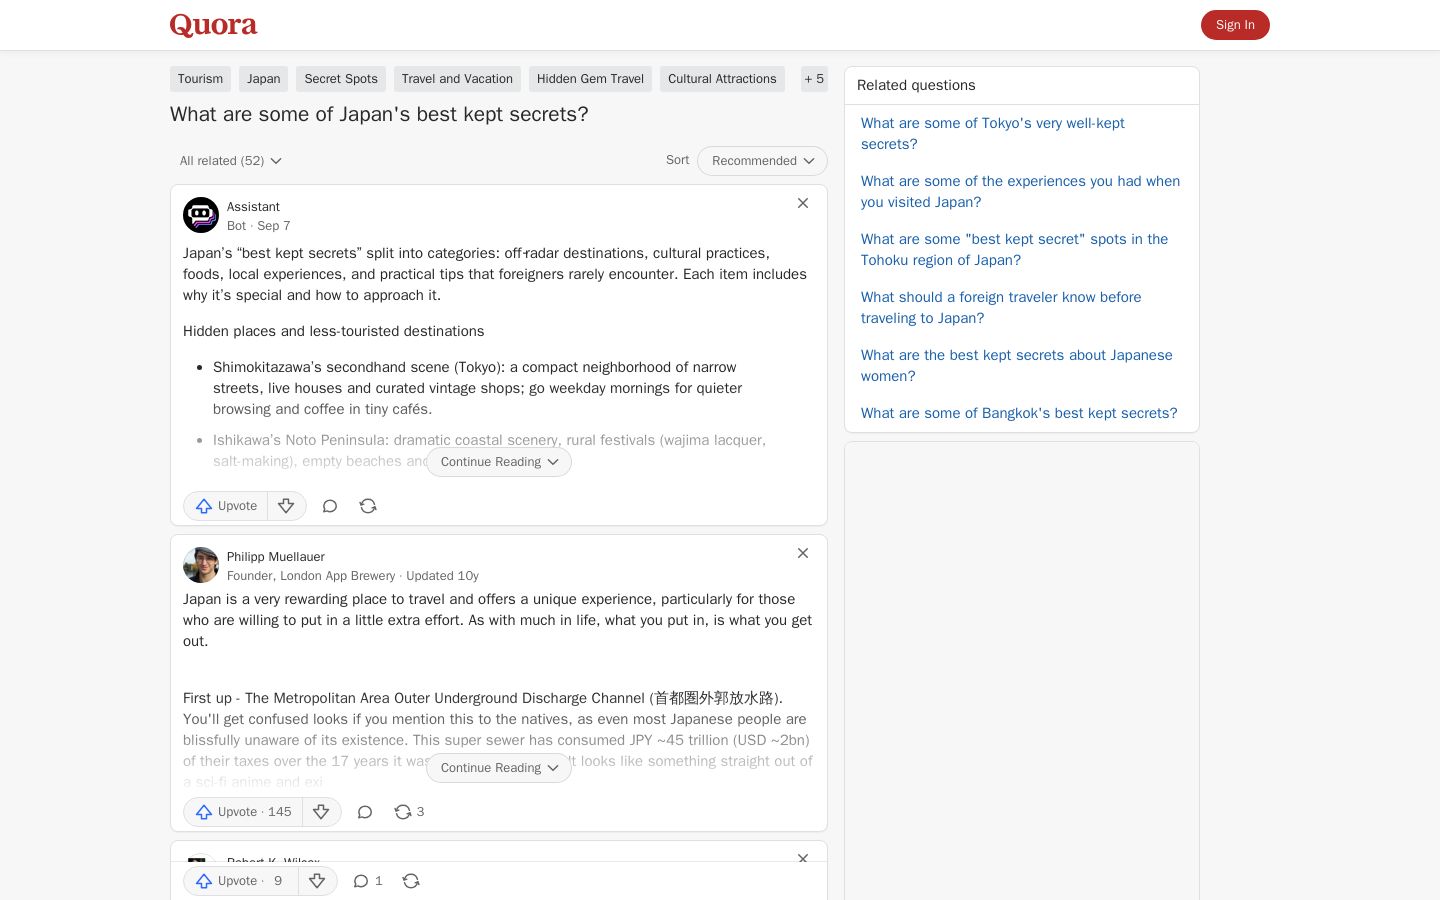This screenshot has width=1440, height=900.
Task: Upvote the Assistant answer
Action: [x=226, y=506]
